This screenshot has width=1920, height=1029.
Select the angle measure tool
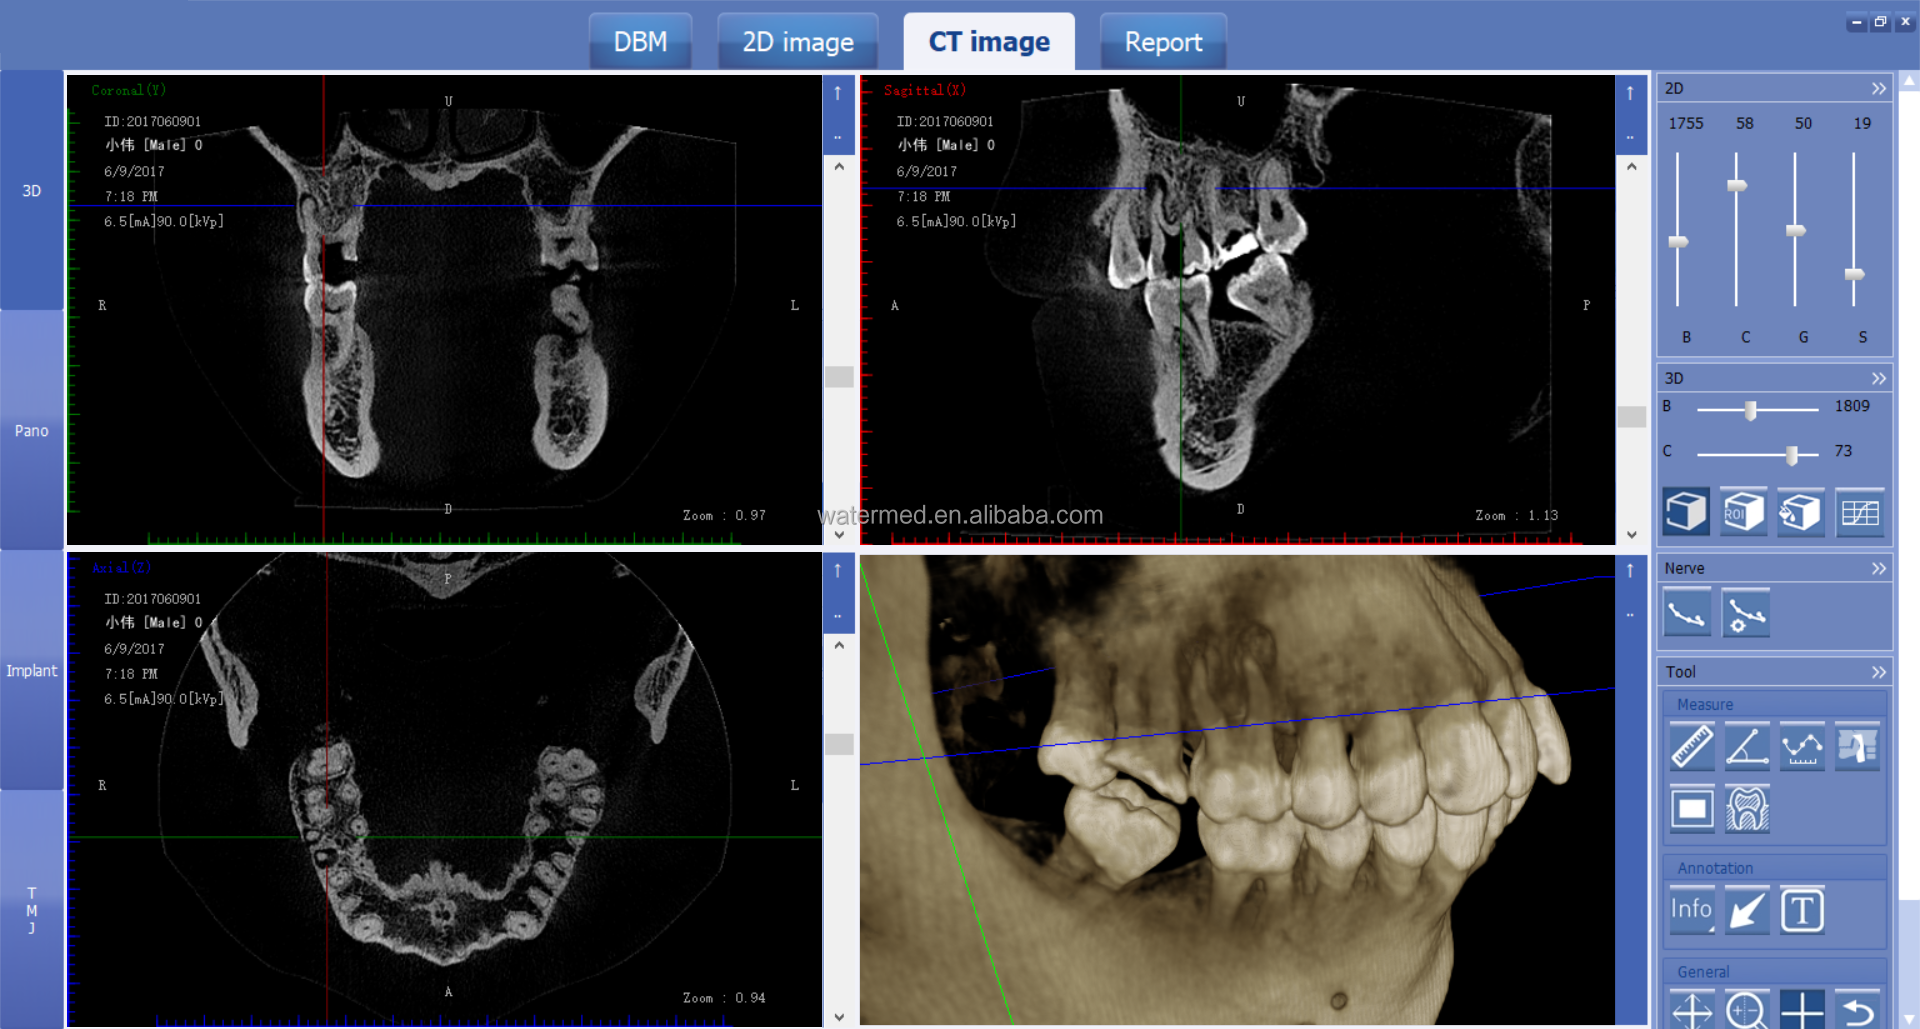1747,747
